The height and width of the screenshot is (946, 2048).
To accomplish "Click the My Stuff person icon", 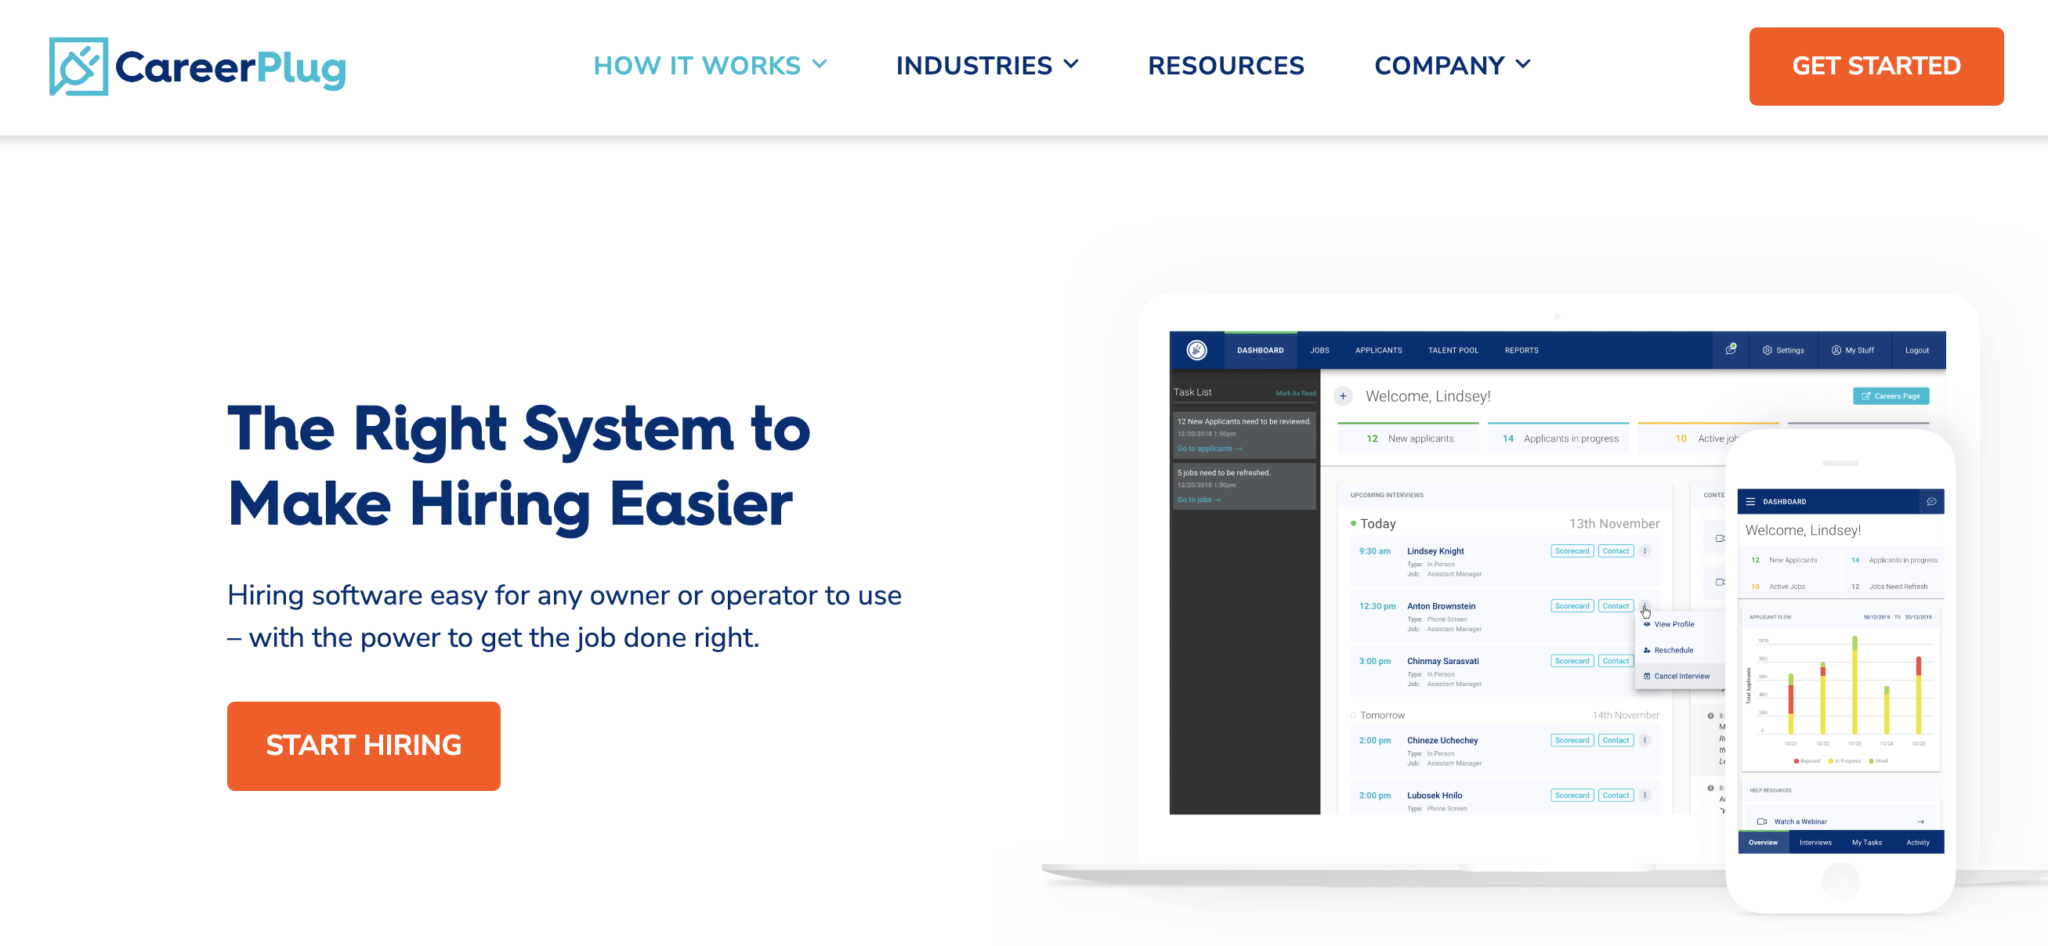I will tap(1837, 350).
